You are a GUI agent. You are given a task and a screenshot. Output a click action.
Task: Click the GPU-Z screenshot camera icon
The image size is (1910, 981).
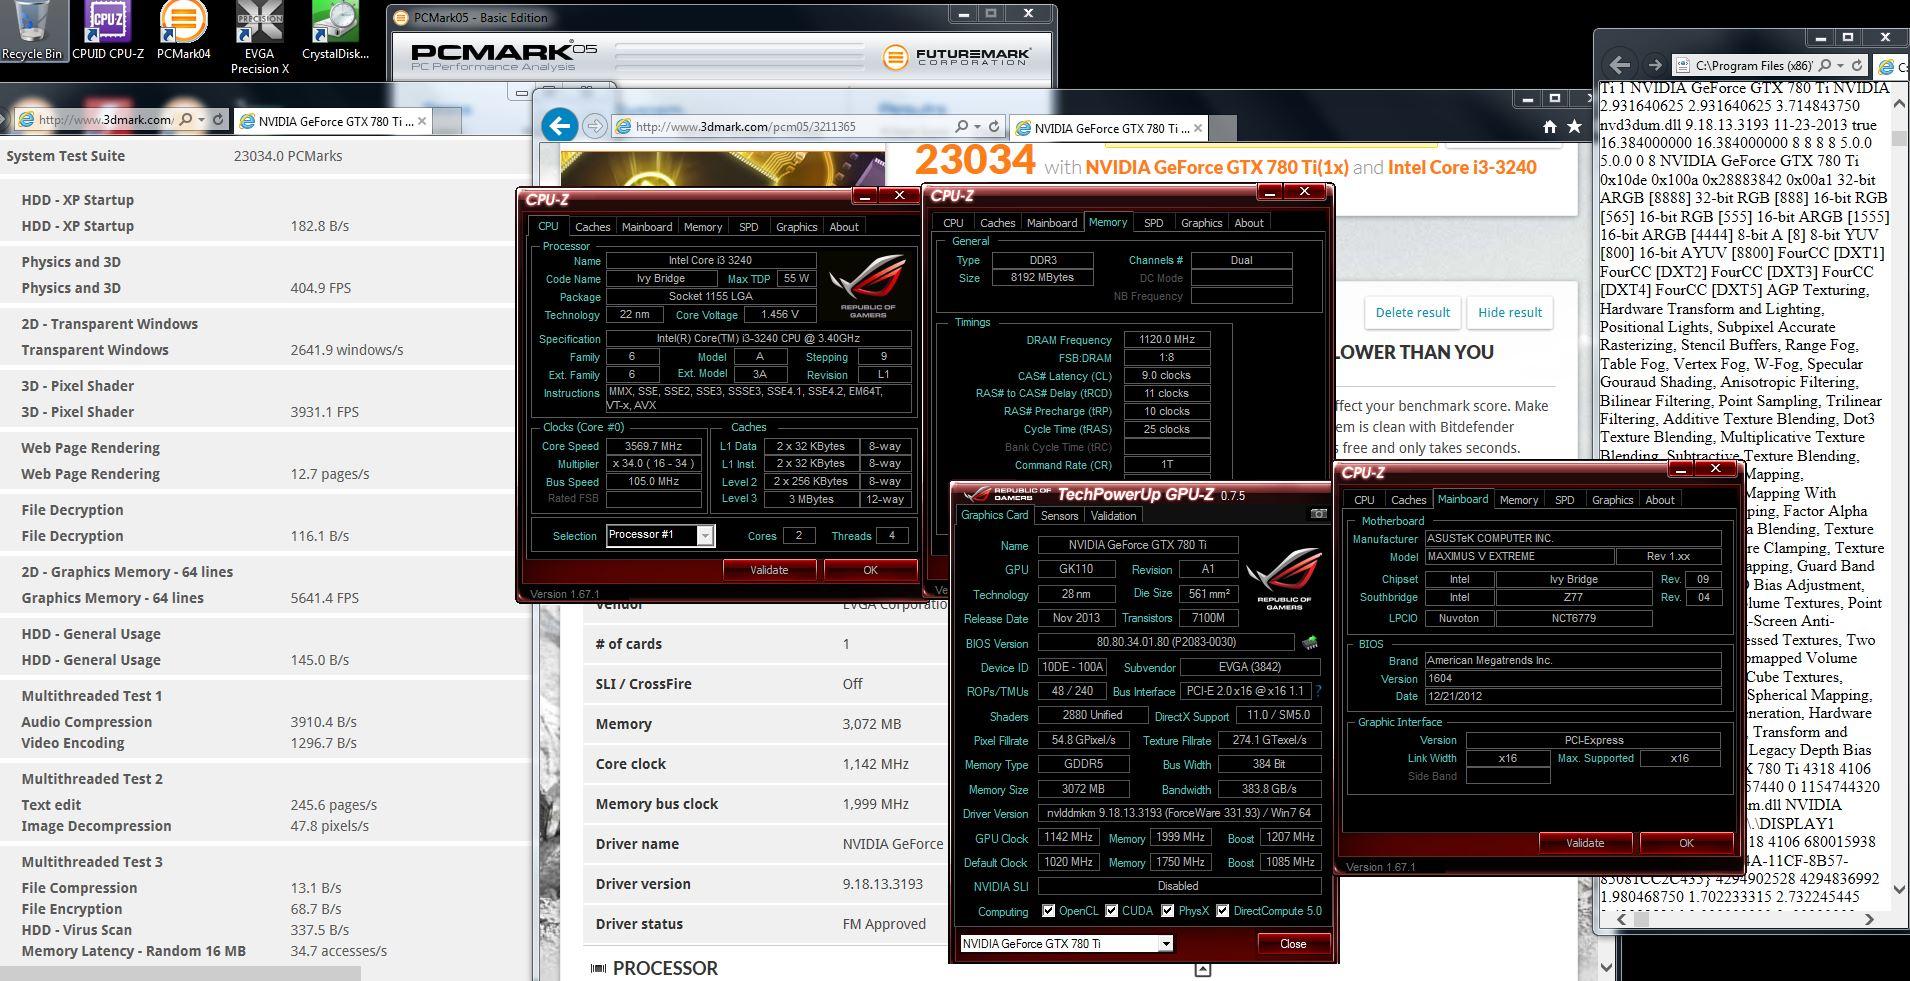[x=1318, y=514]
